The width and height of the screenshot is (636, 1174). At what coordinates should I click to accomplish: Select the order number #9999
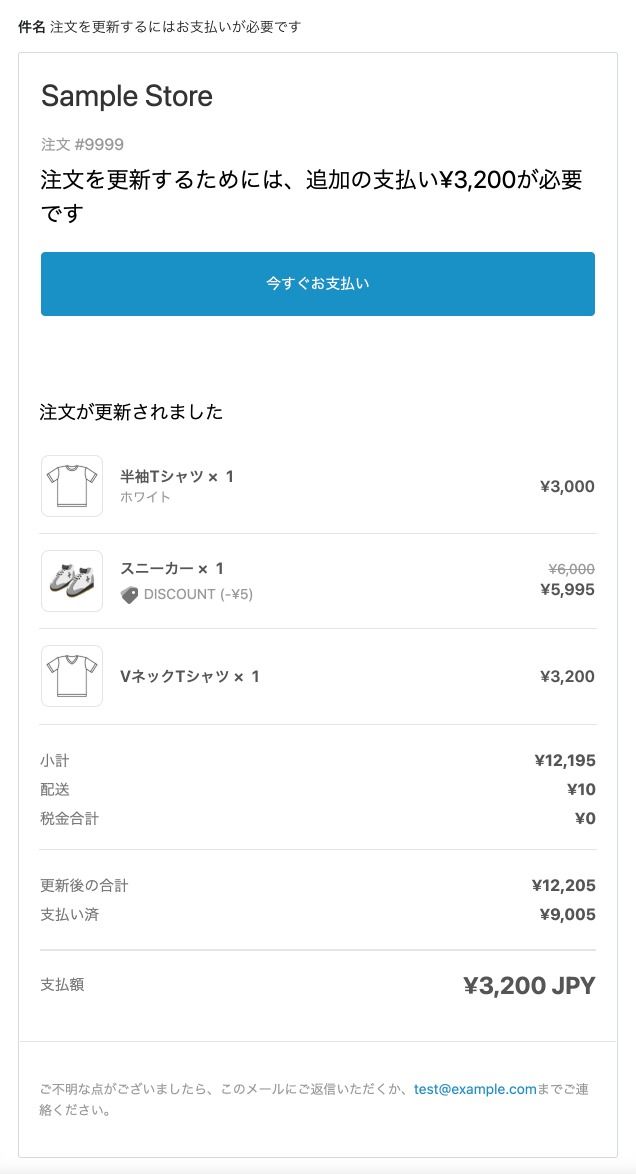[x=82, y=144]
